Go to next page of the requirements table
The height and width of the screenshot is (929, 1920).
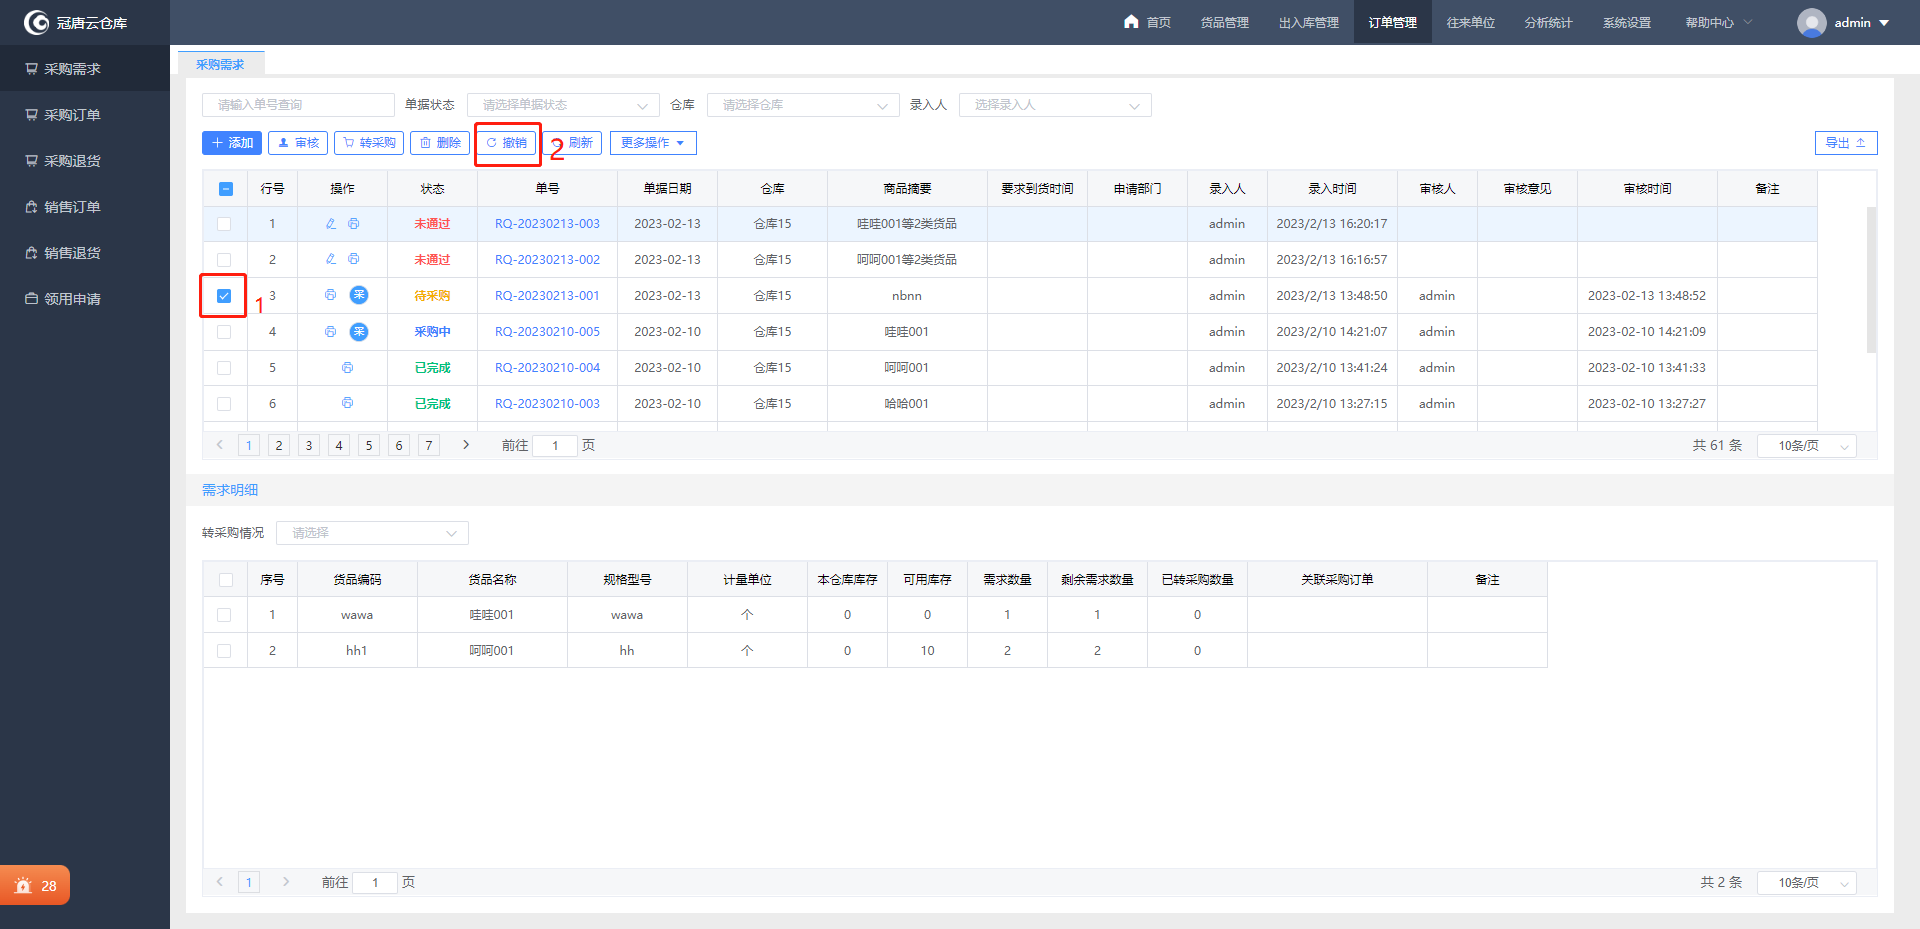click(466, 445)
